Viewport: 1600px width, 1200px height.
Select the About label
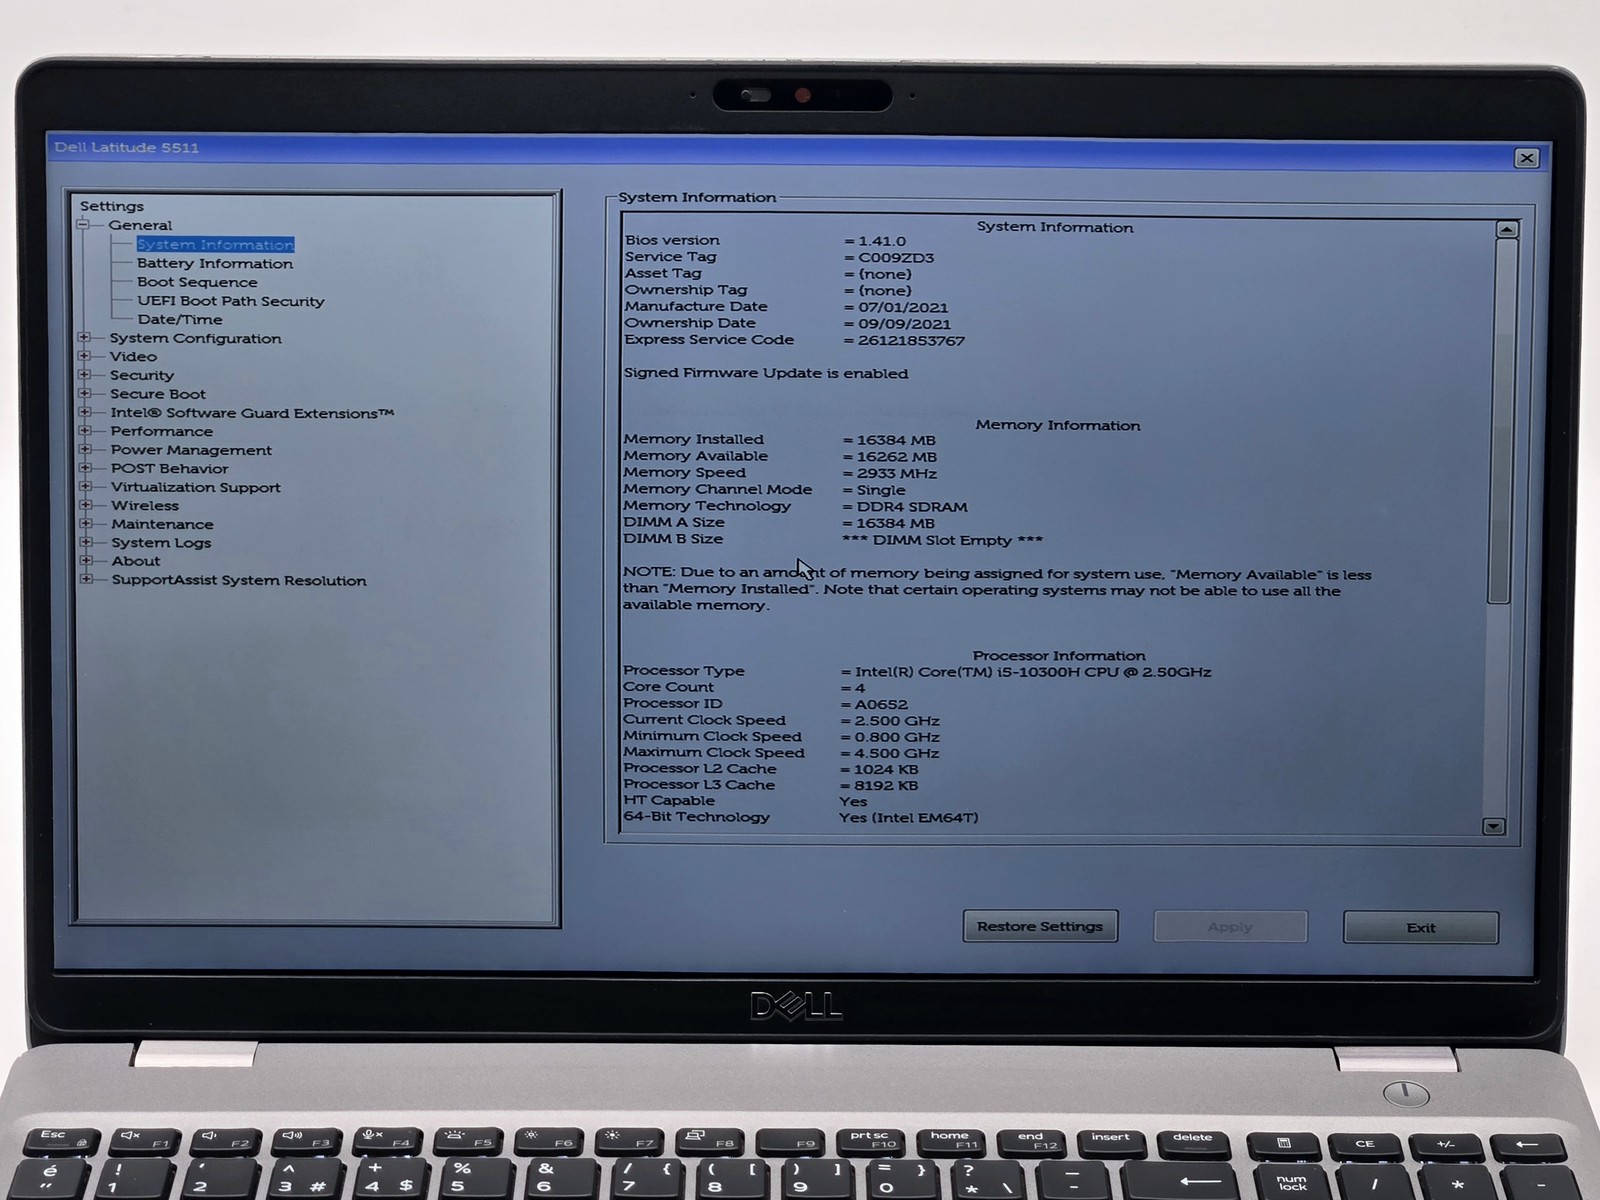[135, 561]
